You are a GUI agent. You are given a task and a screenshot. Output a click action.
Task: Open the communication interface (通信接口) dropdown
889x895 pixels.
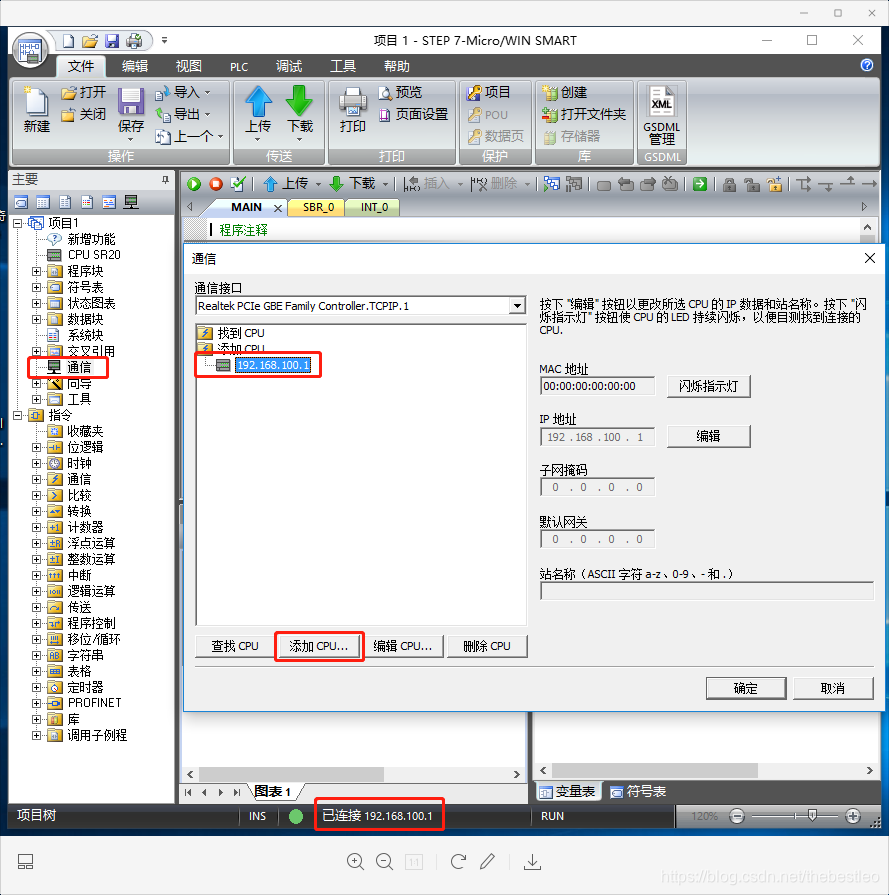(x=517, y=306)
